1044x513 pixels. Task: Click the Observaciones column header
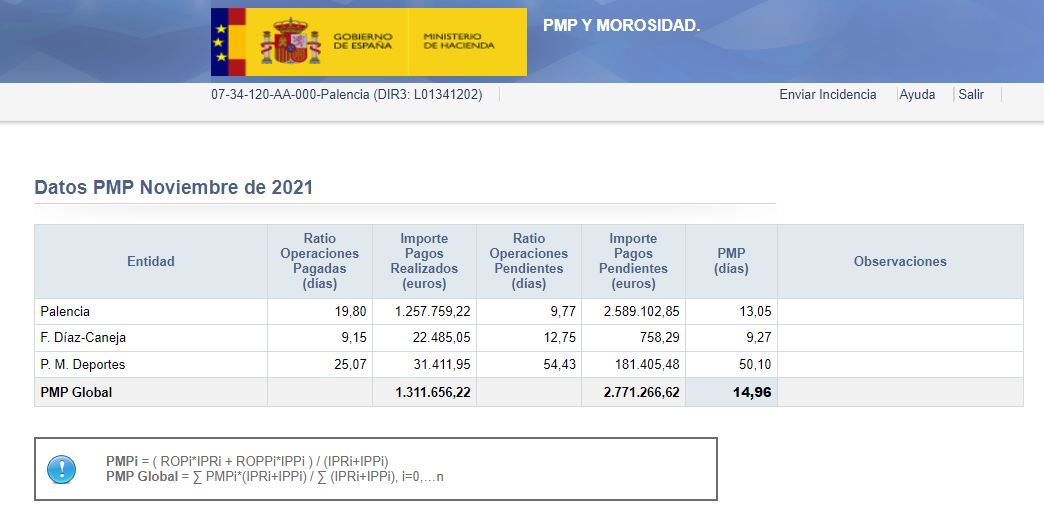900,262
